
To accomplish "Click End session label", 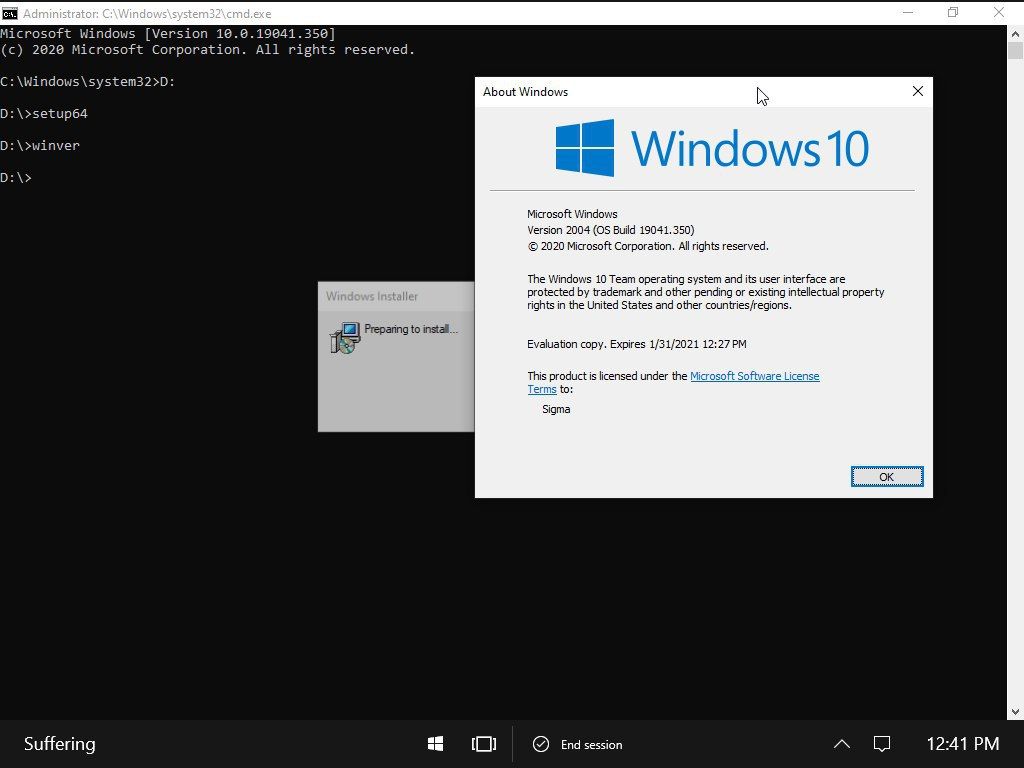I will [x=592, y=744].
